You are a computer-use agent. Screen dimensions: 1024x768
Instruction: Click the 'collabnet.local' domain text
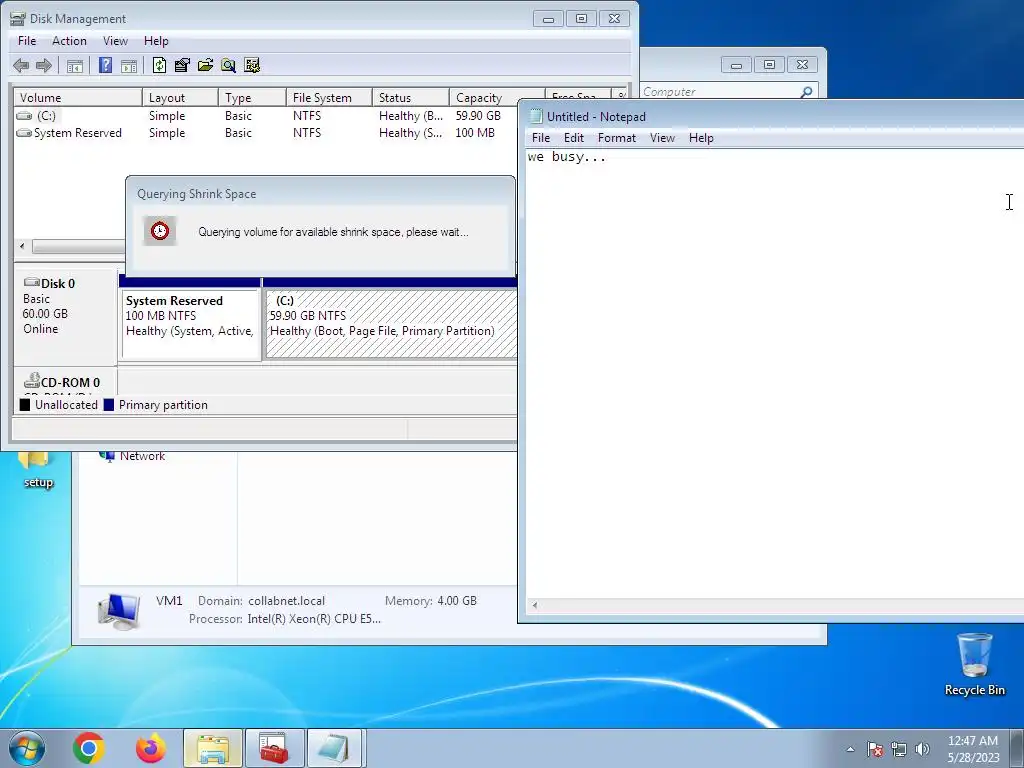pos(286,601)
